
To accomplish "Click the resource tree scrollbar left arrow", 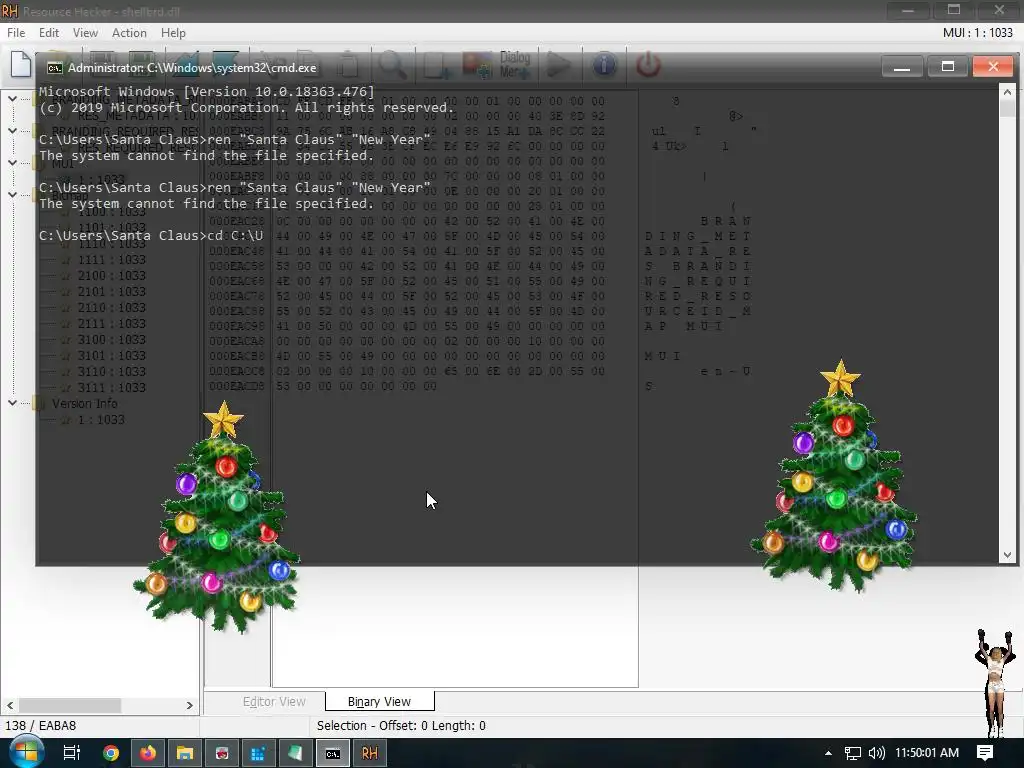I will pyautogui.click(x=10, y=705).
